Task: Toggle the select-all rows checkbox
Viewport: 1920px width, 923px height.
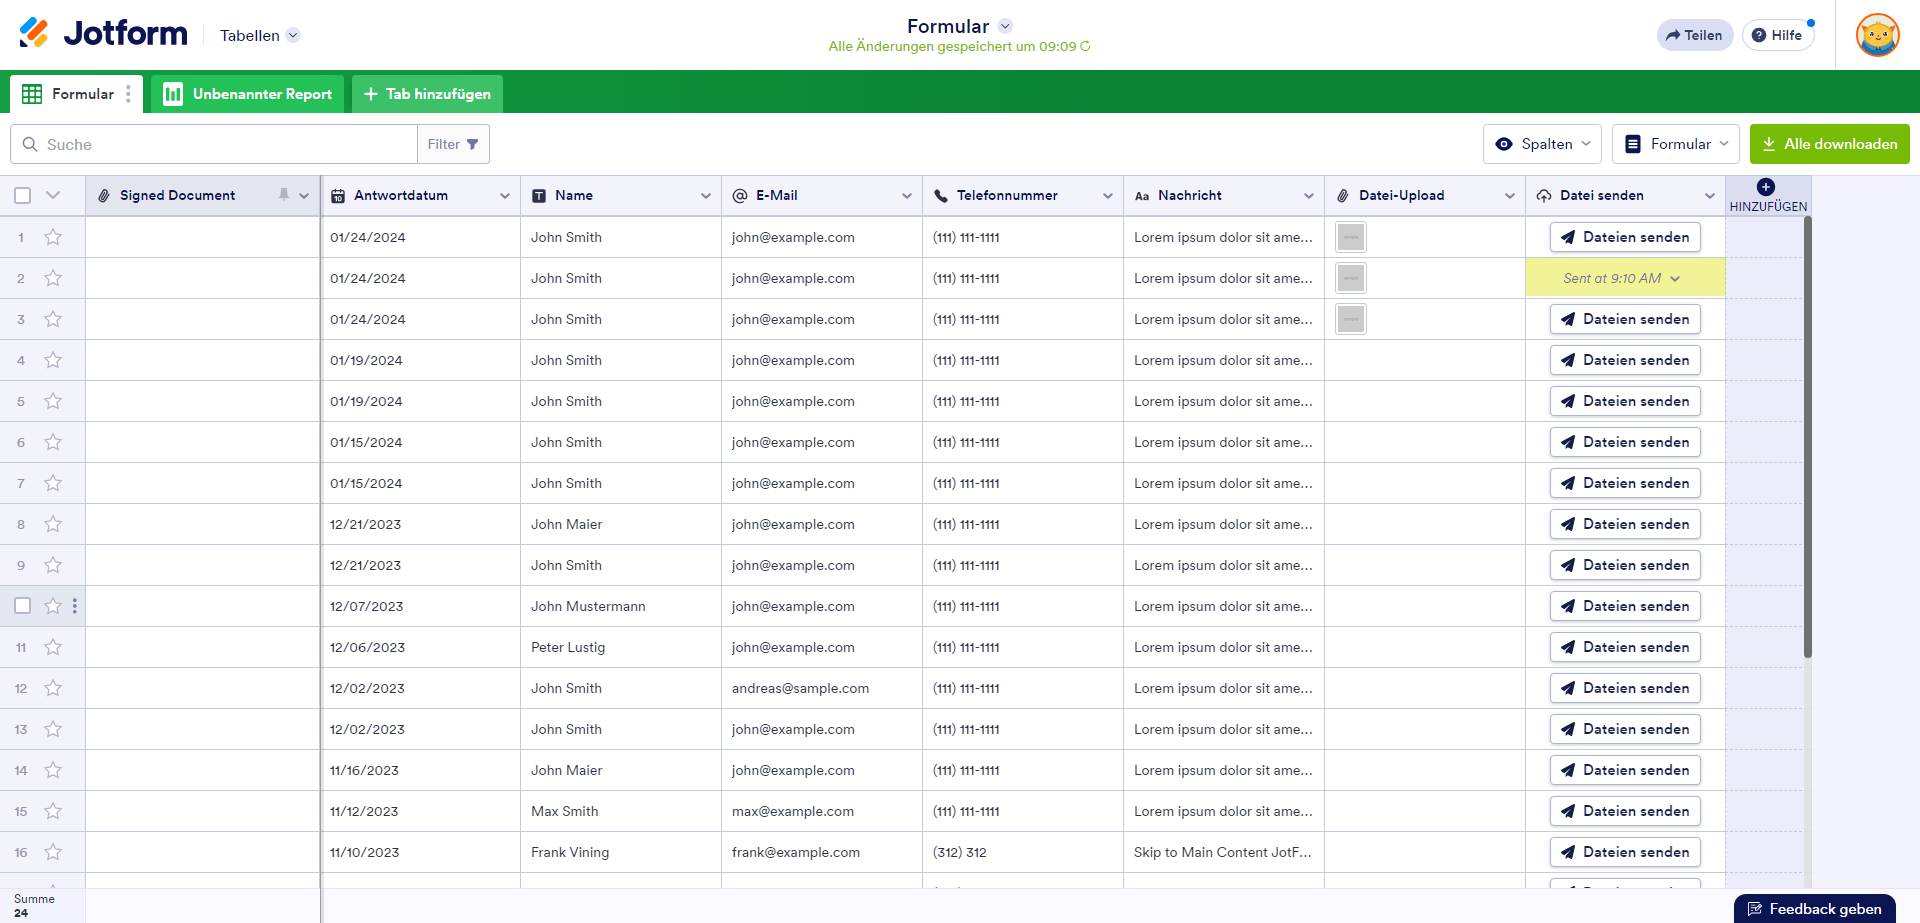Action: tap(23, 195)
